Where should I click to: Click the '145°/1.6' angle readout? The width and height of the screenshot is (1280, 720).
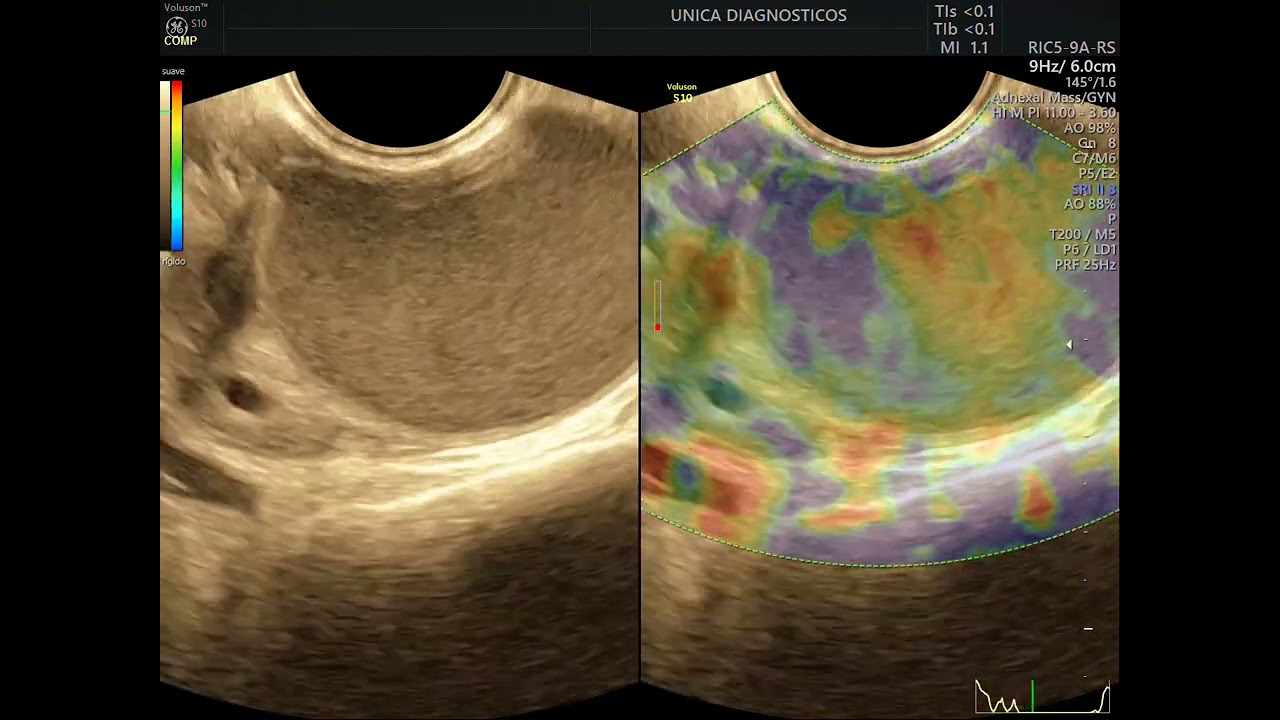(1090, 82)
